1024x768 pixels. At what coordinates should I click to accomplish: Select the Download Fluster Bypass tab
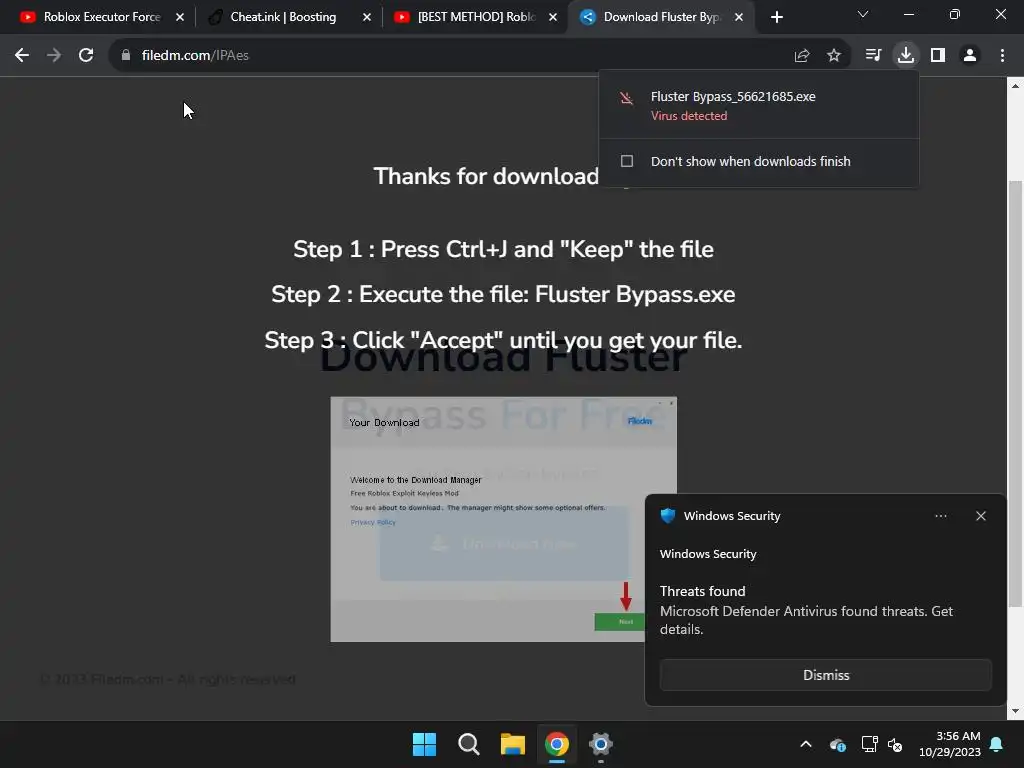click(x=661, y=17)
